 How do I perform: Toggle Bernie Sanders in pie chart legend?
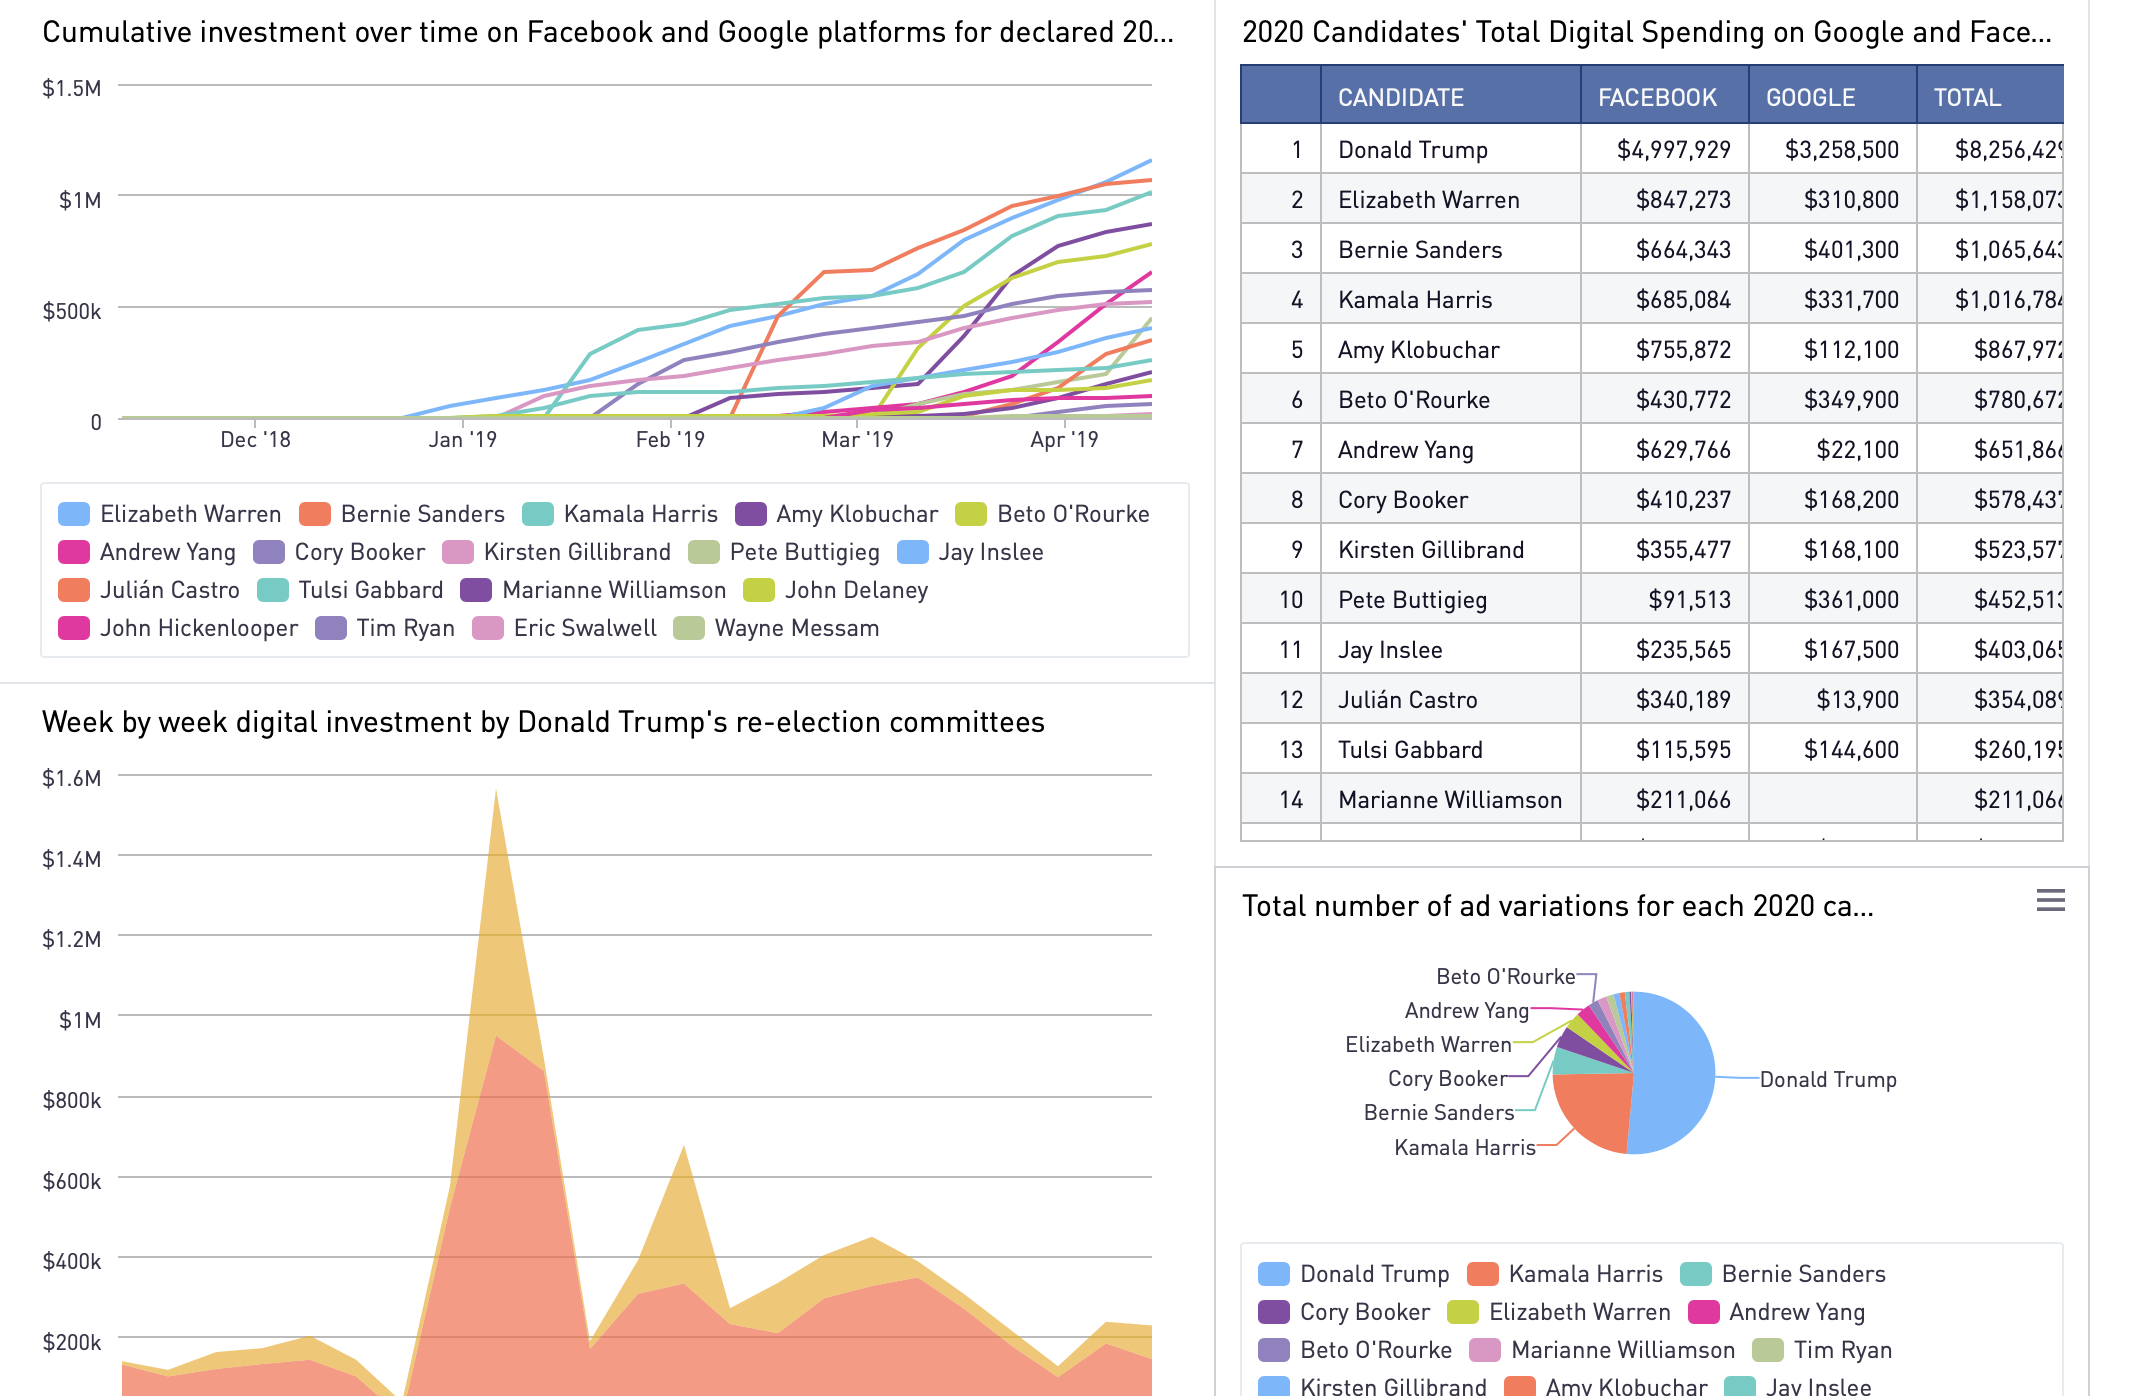[x=1783, y=1274]
